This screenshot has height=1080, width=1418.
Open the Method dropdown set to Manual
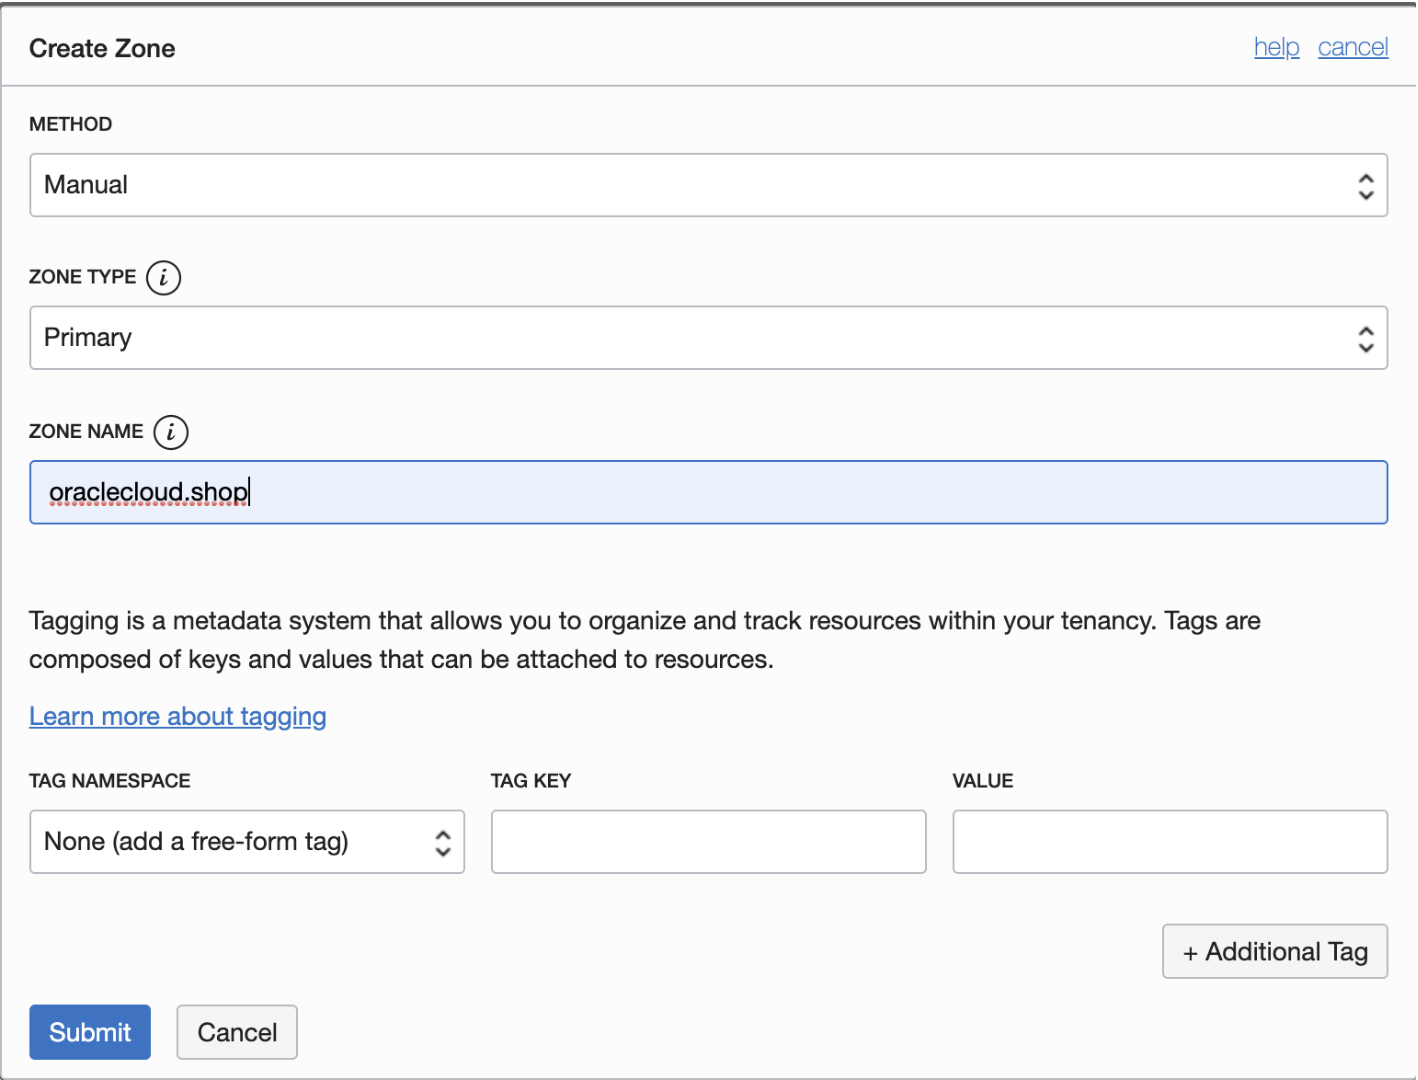tap(708, 185)
